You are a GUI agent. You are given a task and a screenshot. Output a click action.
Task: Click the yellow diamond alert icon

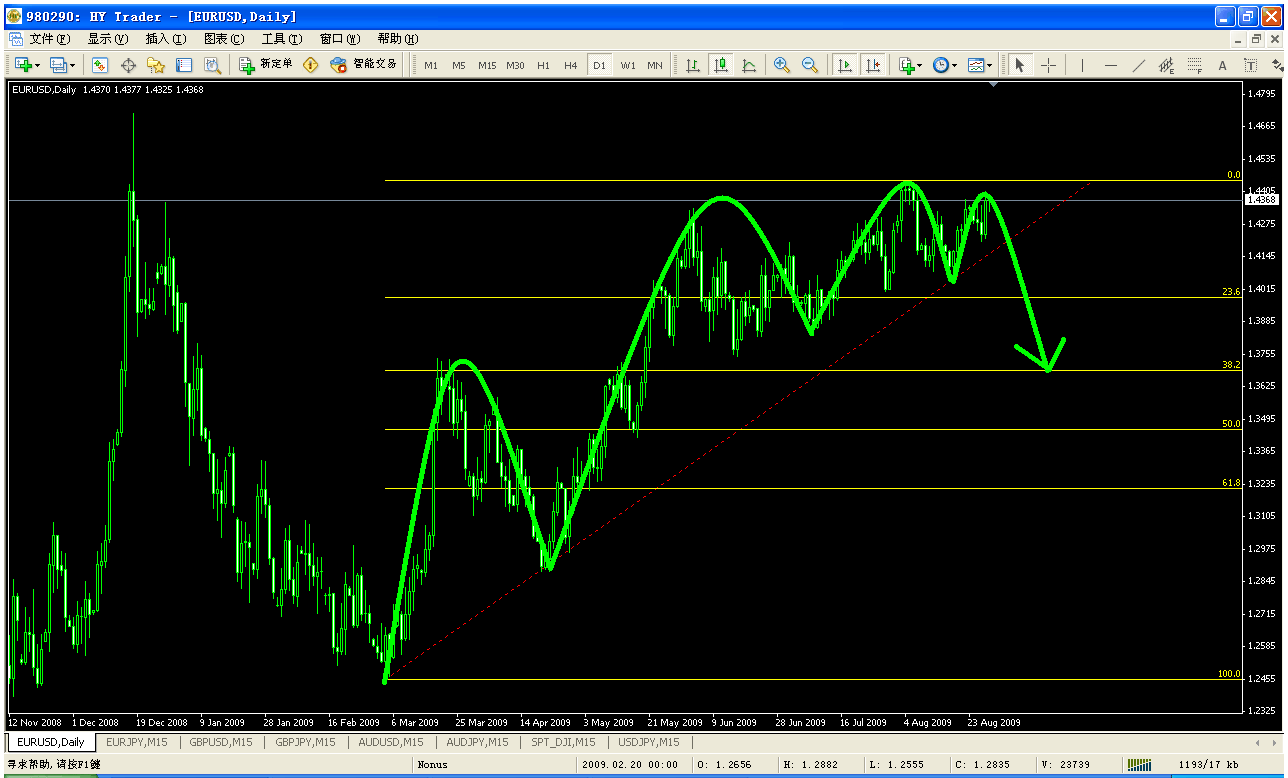(x=311, y=65)
